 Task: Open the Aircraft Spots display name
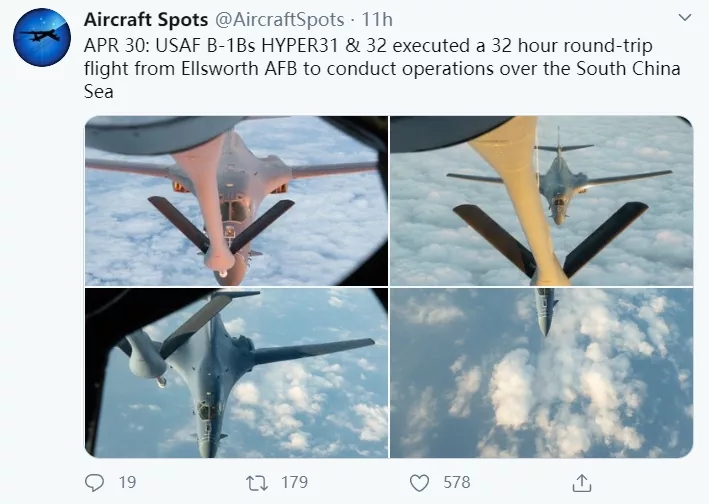[x=144, y=19]
